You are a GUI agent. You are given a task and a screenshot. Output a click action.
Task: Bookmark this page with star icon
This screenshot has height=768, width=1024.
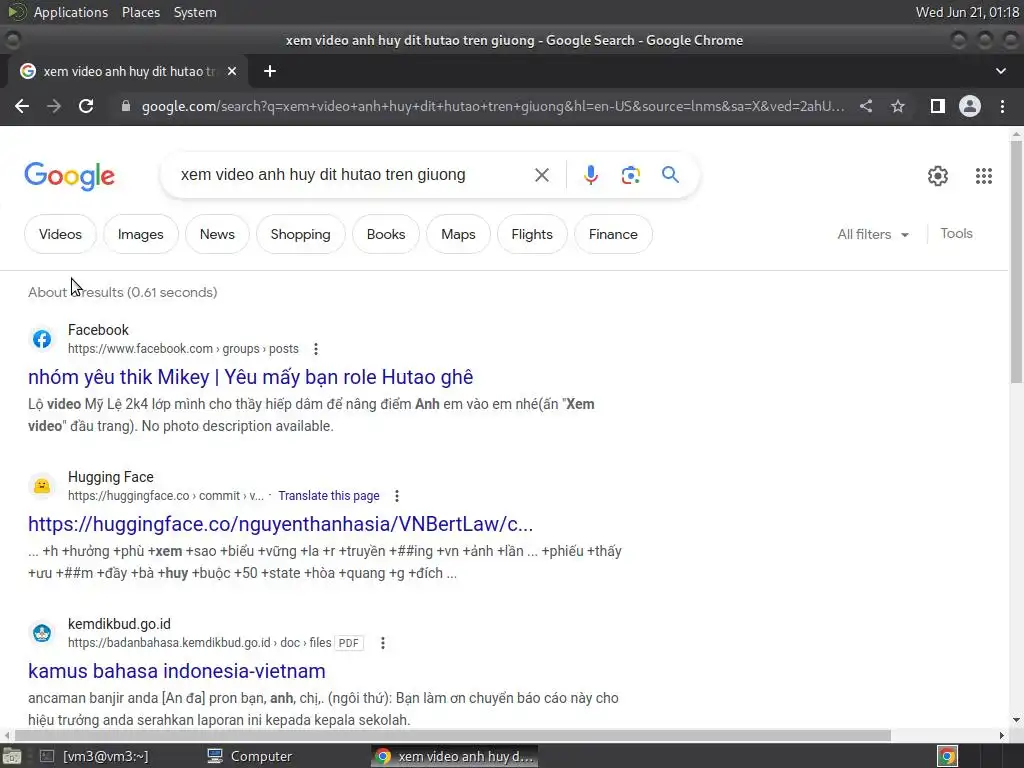pos(898,106)
